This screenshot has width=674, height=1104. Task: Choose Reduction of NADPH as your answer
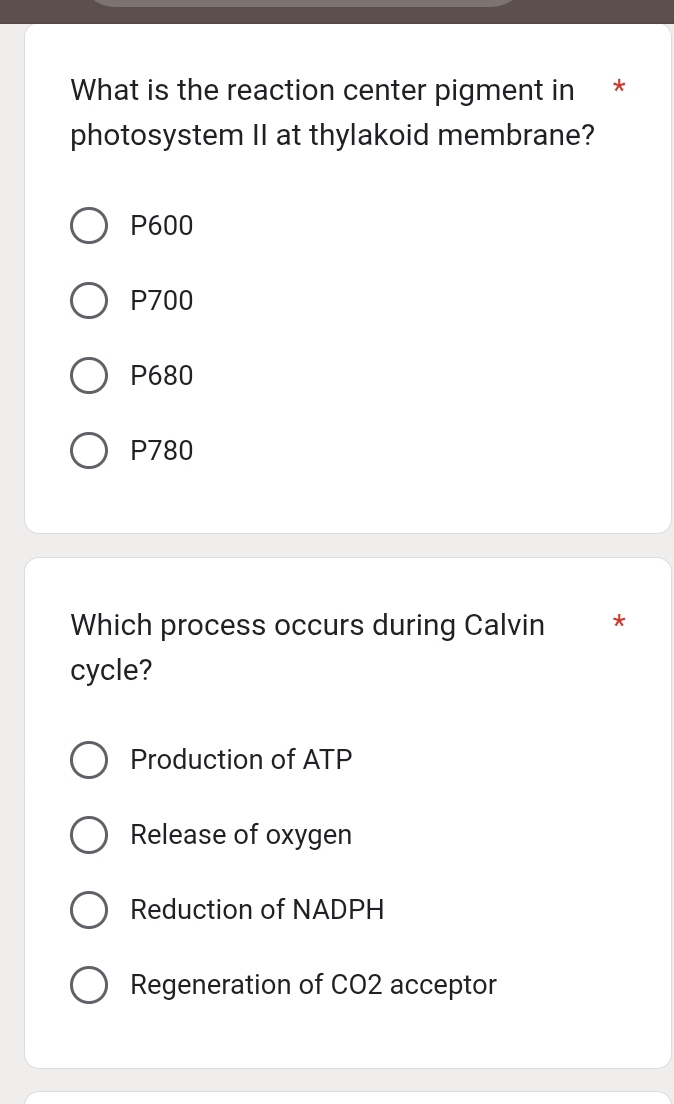click(x=89, y=910)
